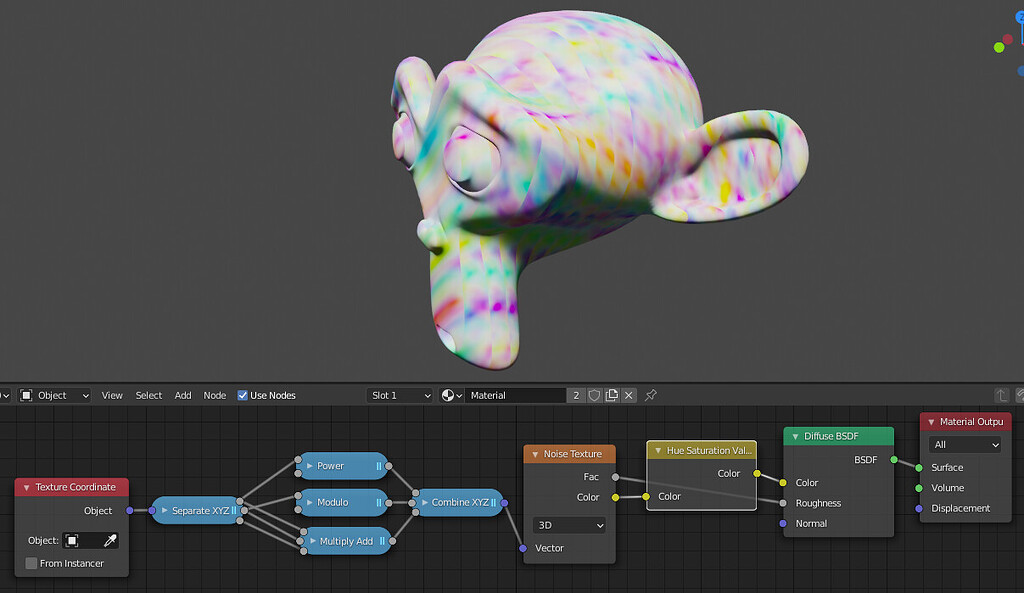This screenshot has height=593, width=1024.
Task: Click the material user count 2 button
Action: click(575, 395)
